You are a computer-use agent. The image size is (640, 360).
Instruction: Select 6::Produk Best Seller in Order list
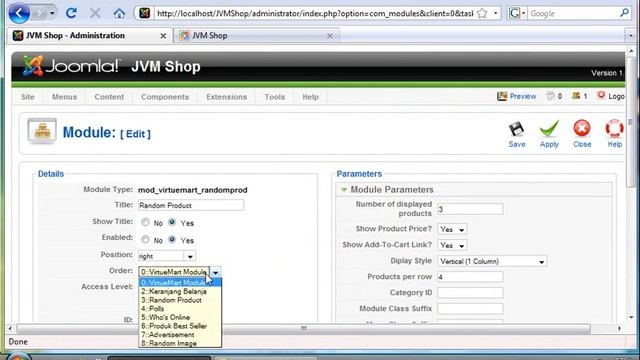pyautogui.click(x=180, y=326)
